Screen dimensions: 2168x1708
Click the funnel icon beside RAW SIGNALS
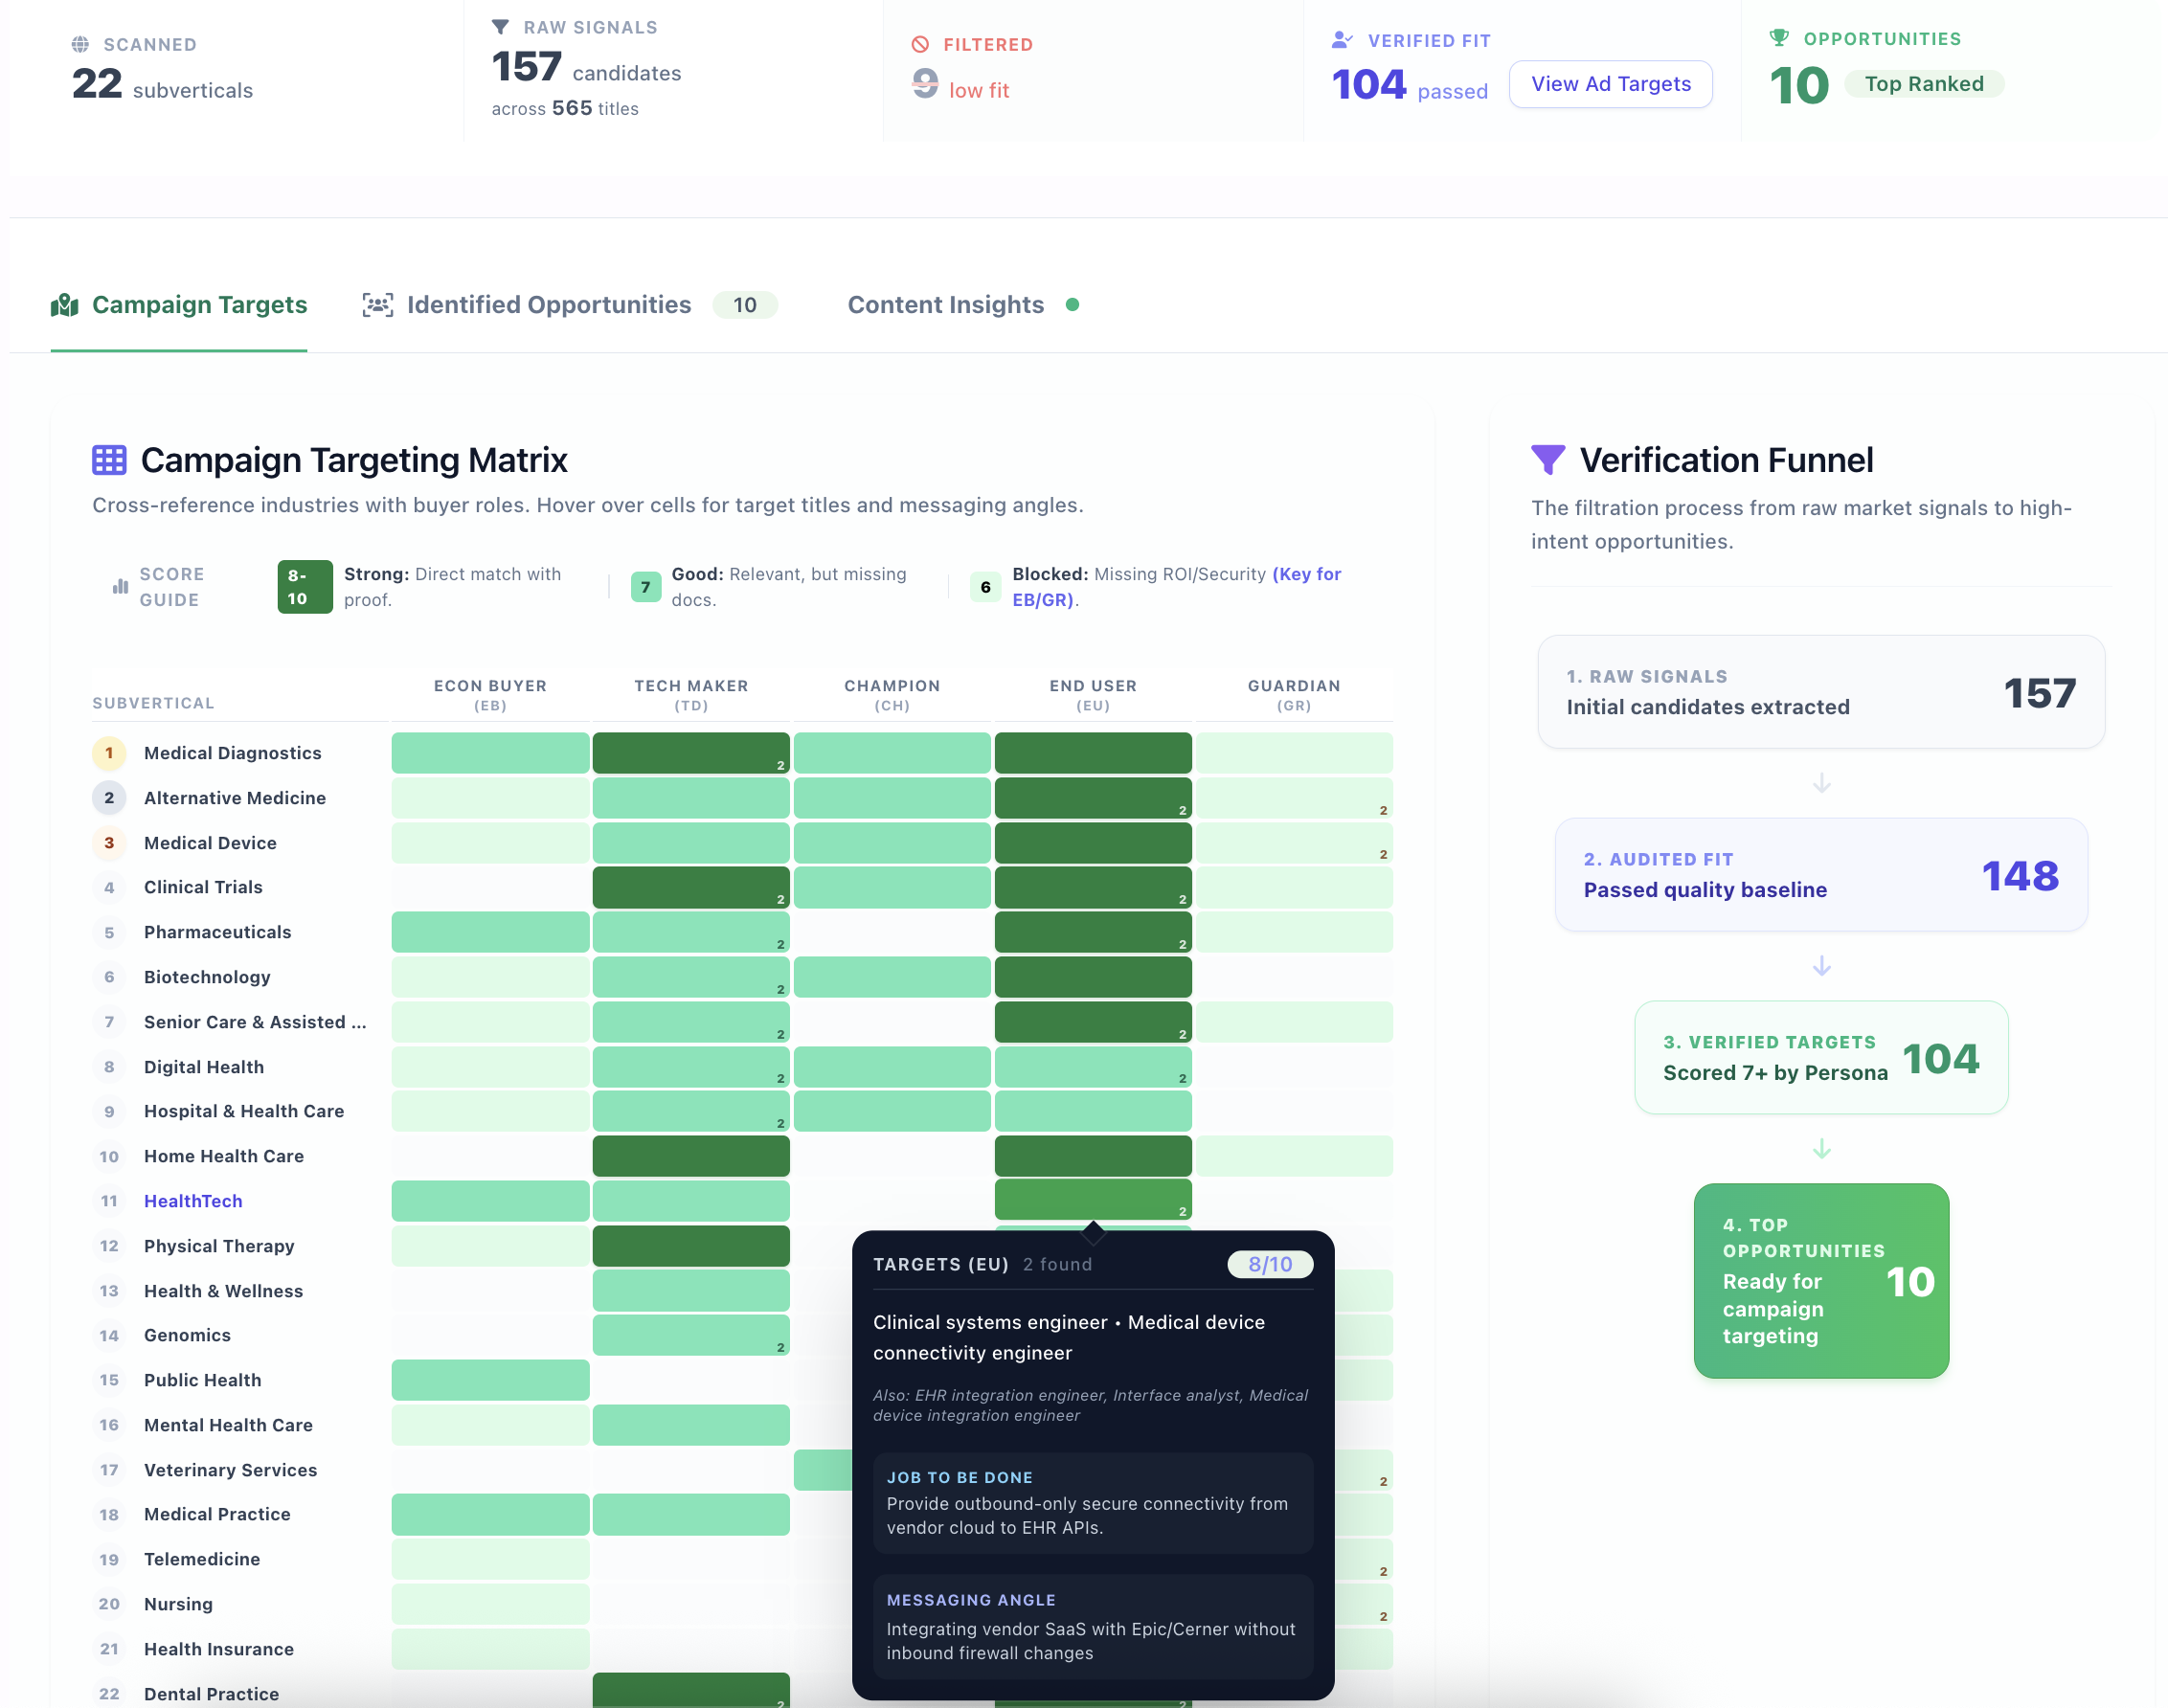pyautogui.click(x=500, y=27)
